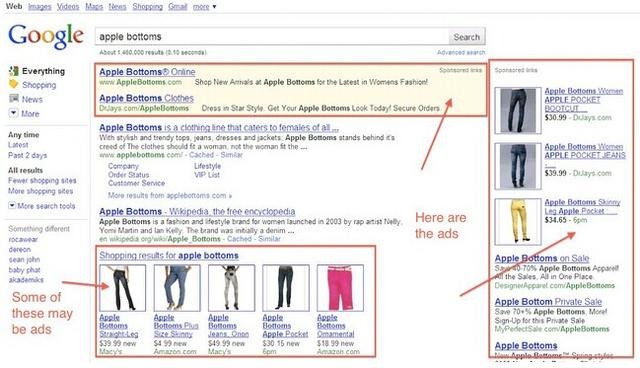
Task: Open 'Apple Bottoms Straight-Leg' product link
Action: point(119,326)
